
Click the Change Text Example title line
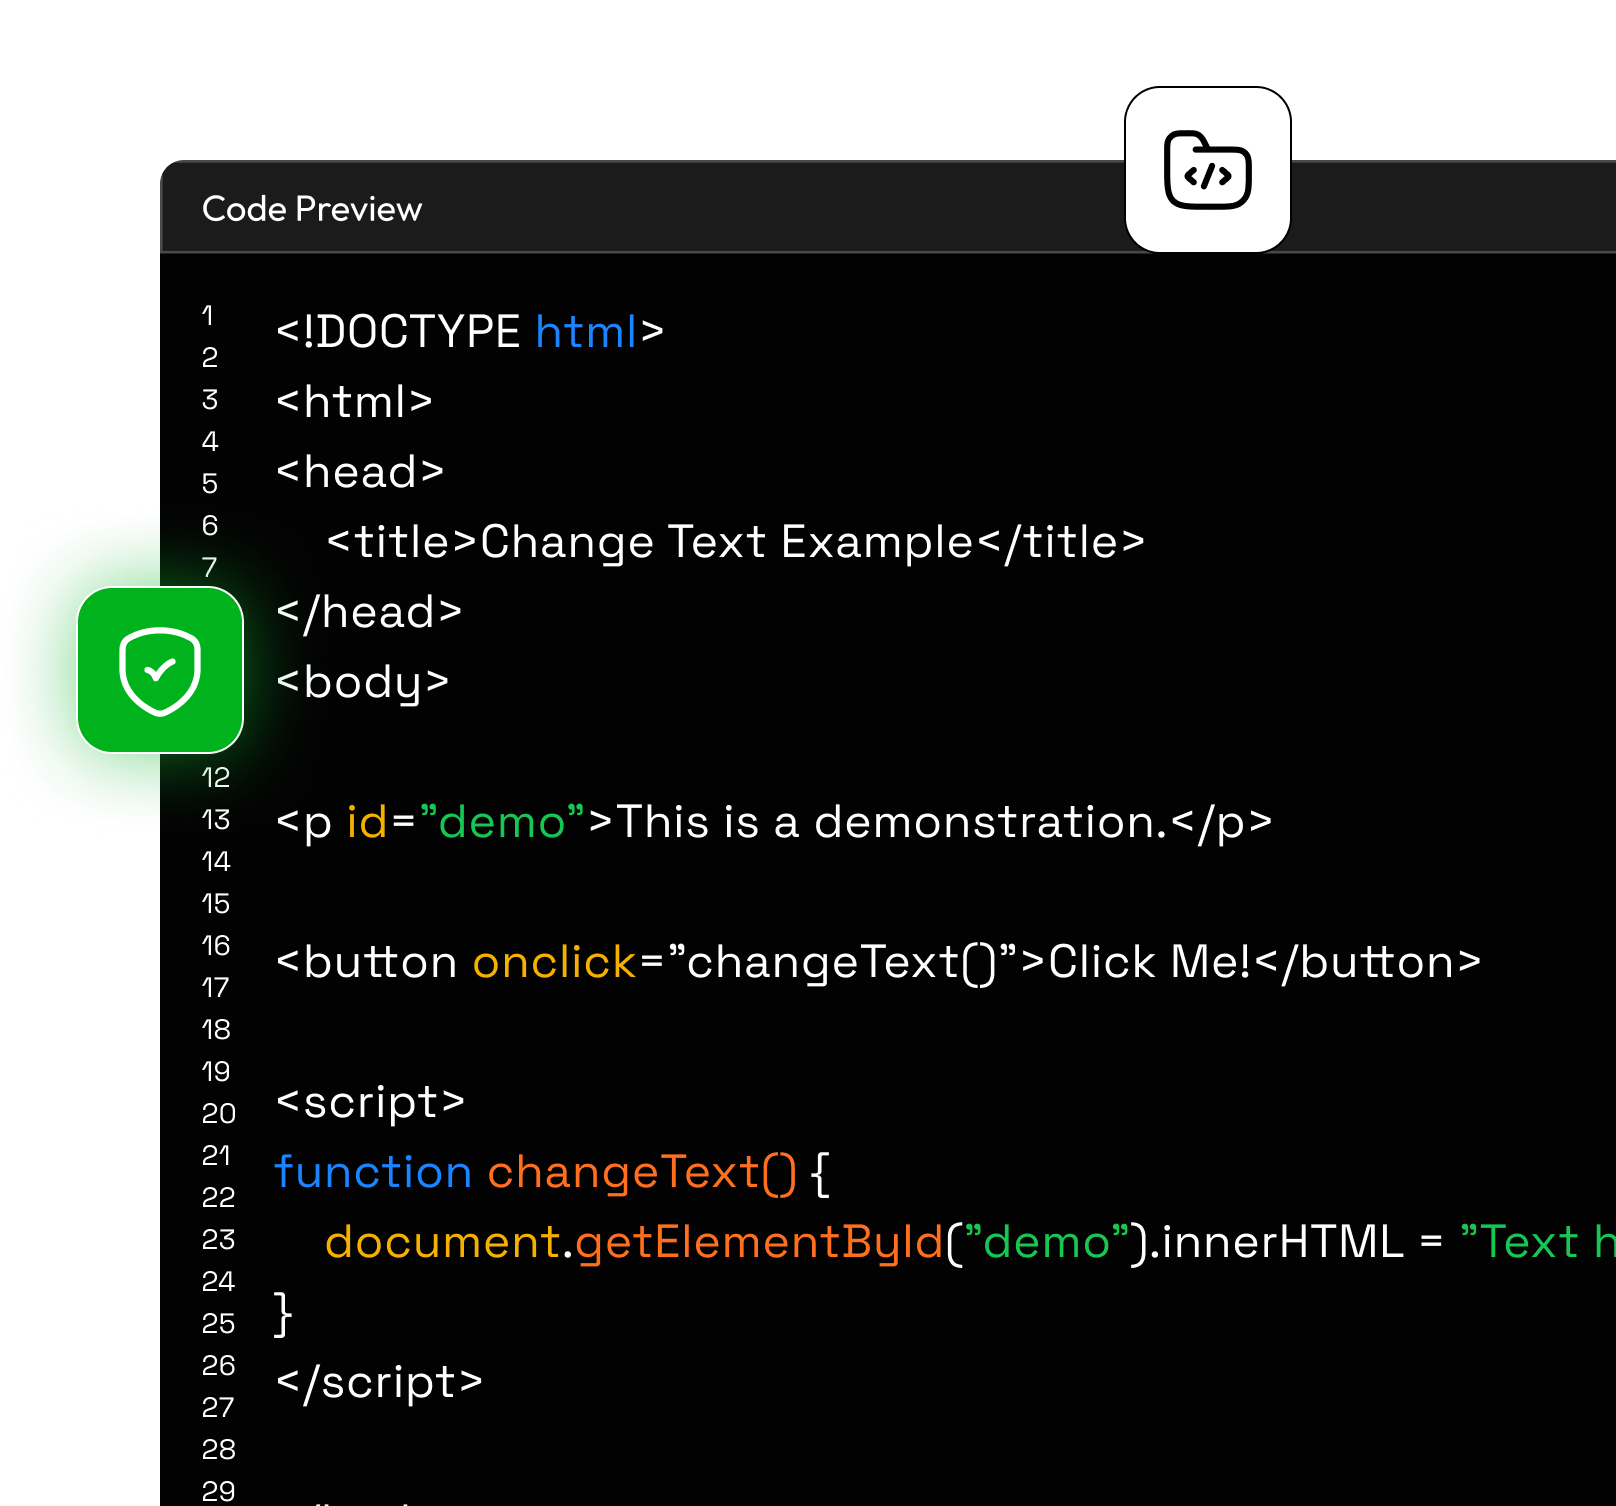pyautogui.click(x=735, y=542)
